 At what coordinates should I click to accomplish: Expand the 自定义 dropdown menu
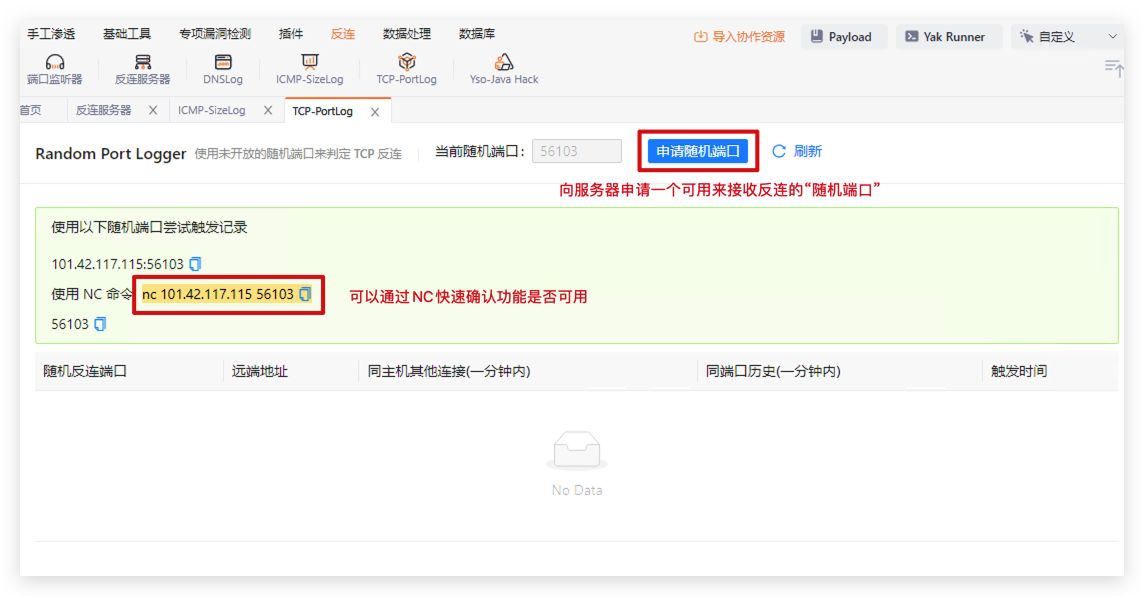point(1066,37)
